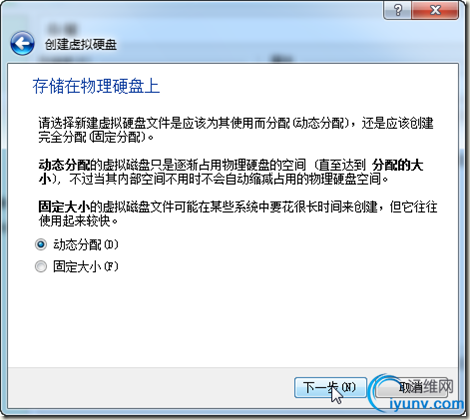Click the blue swirl watermark logo
Viewport: 470px width, 420px height.
point(383,392)
